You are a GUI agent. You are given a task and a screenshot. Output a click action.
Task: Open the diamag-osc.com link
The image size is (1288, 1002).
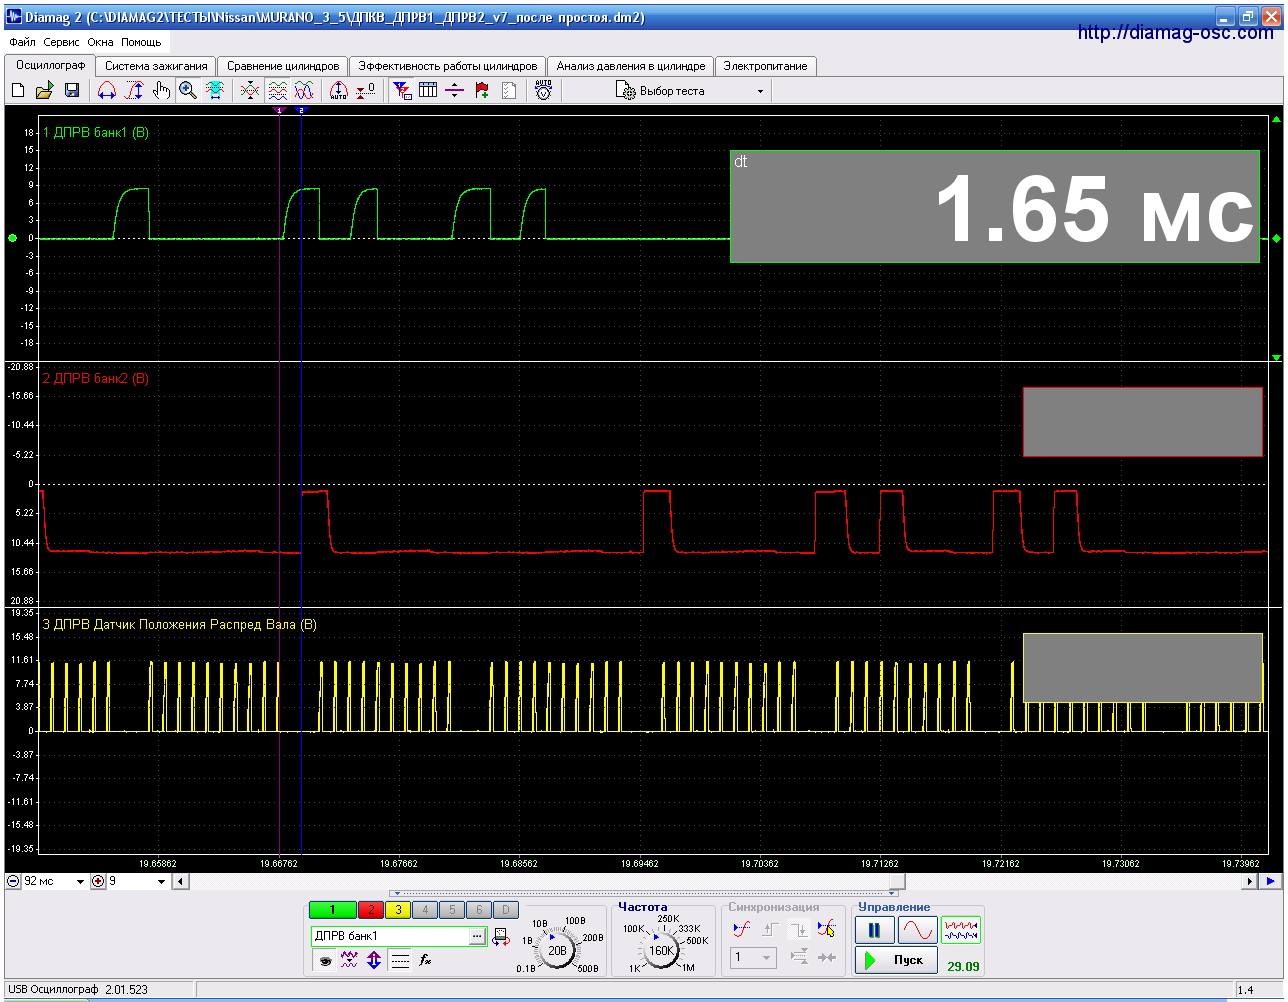point(1175,33)
